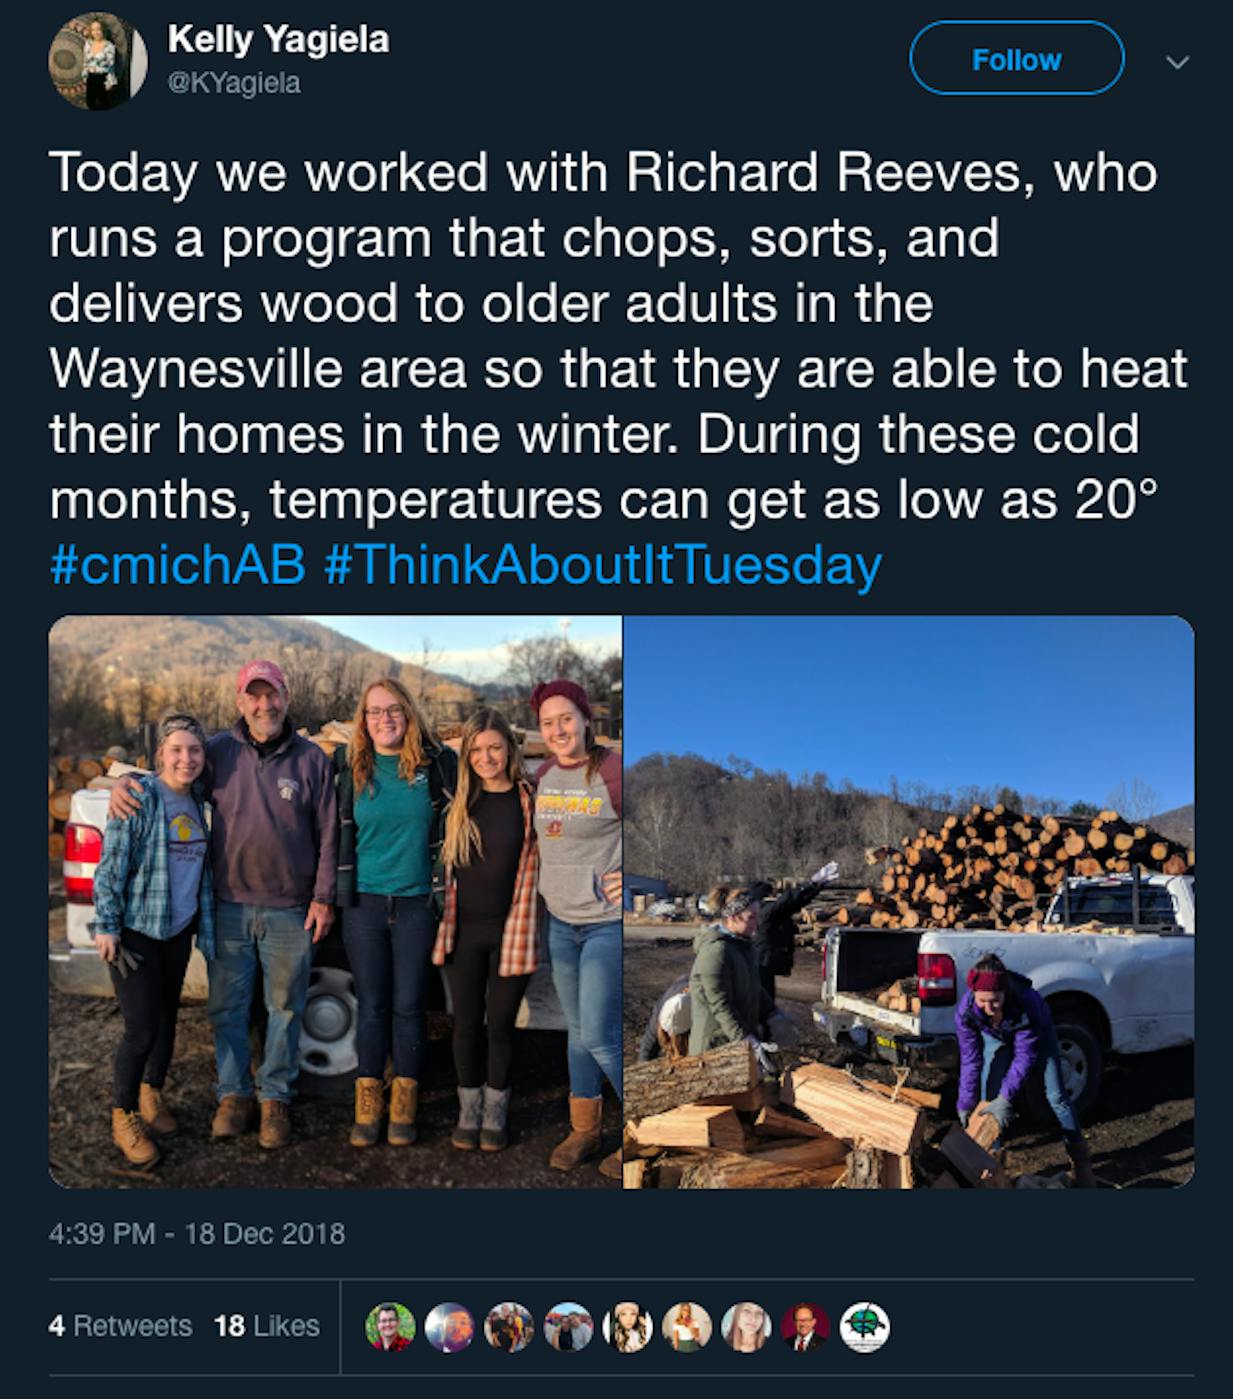Click the sixth liker avatar in a white top
Screen dimensions: 1233x1399
click(x=687, y=1327)
